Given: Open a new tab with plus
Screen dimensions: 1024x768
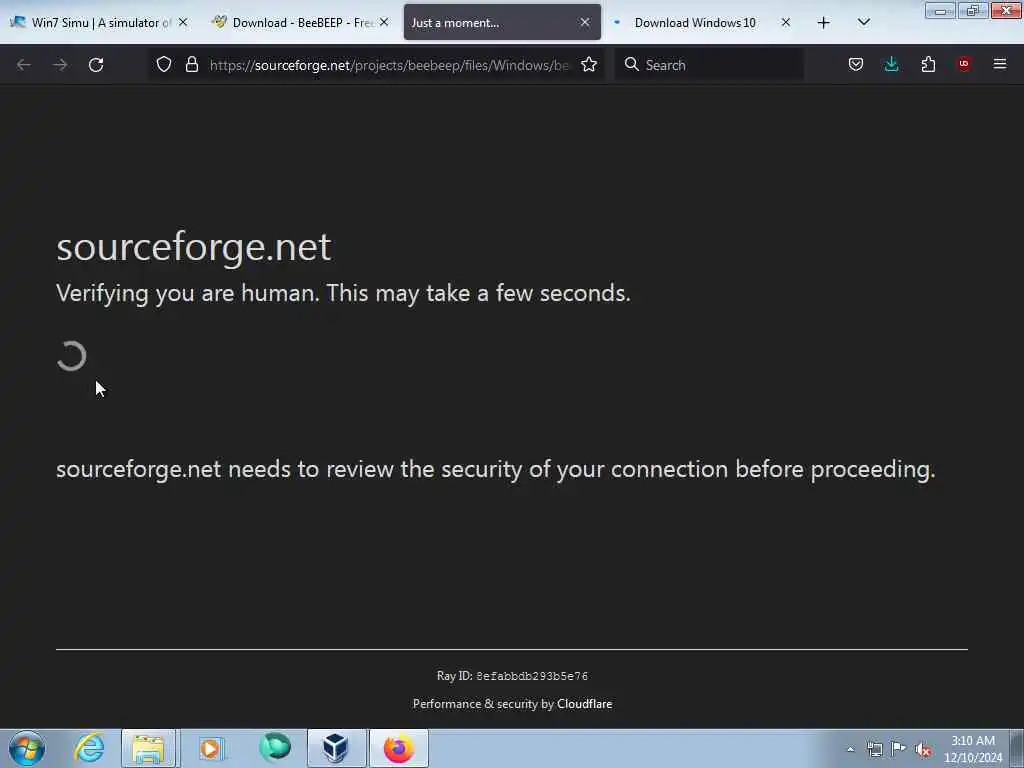Looking at the screenshot, I should (824, 23).
